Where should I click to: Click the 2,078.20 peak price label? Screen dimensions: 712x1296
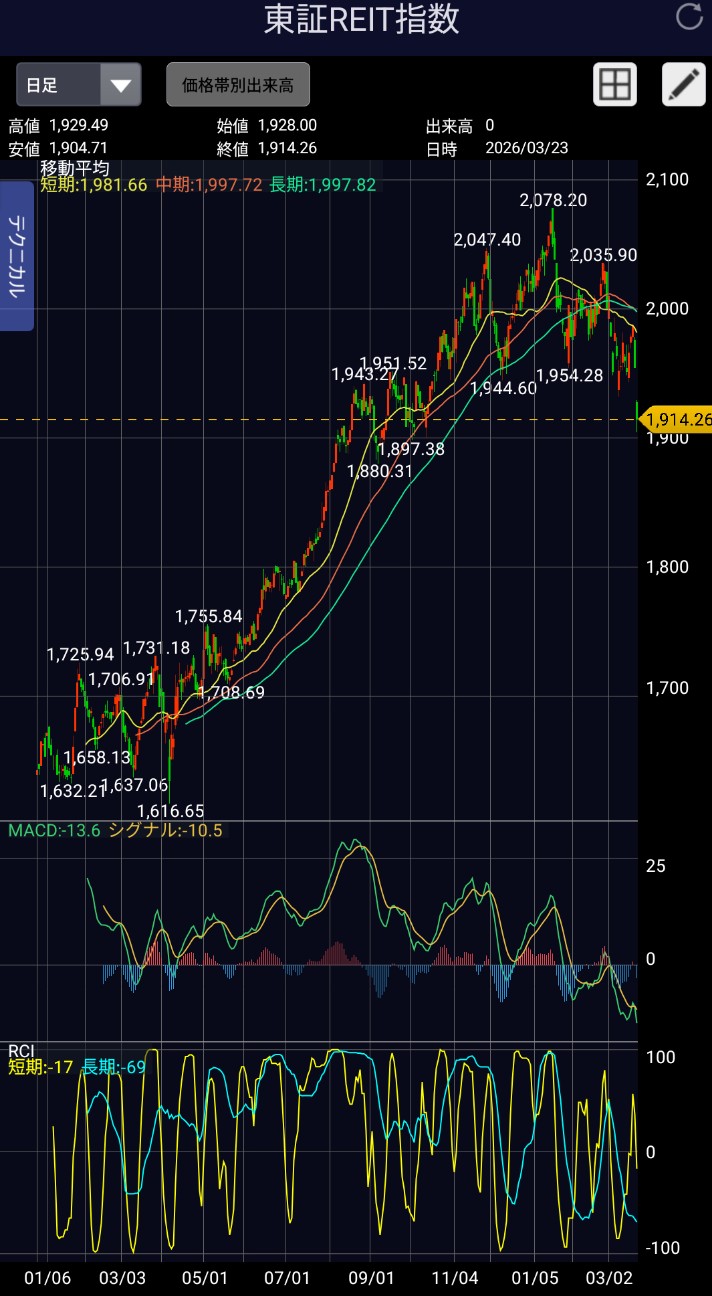click(x=553, y=200)
